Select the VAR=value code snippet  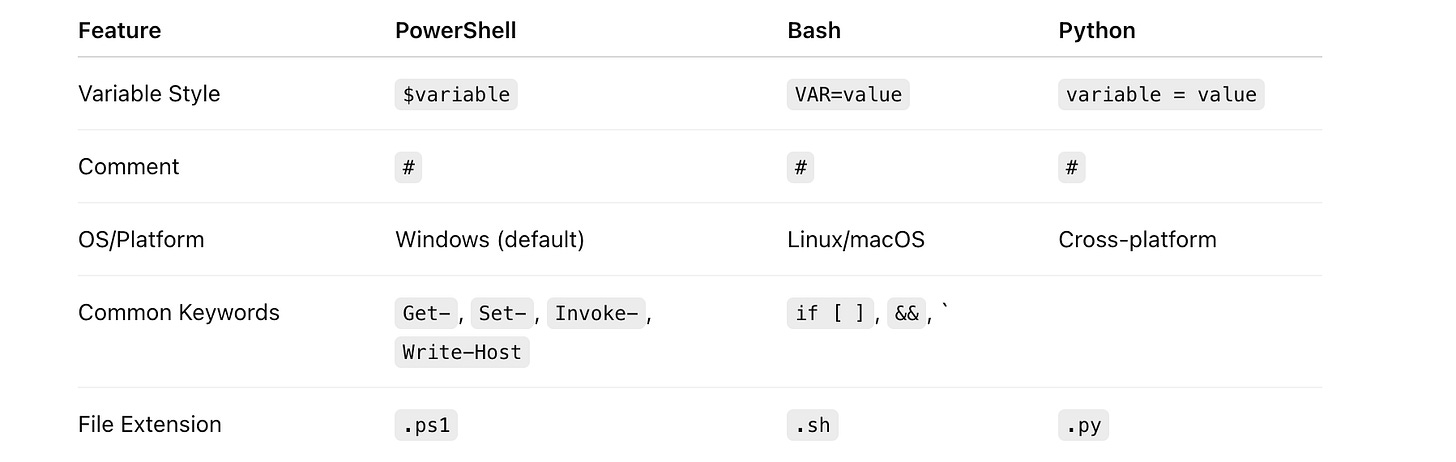pyautogui.click(x=848, y=94)
